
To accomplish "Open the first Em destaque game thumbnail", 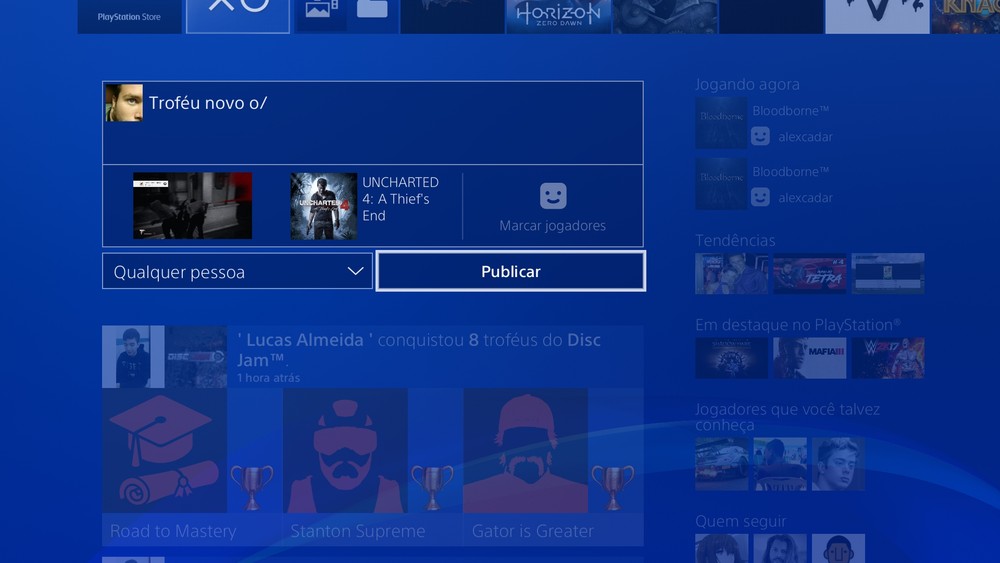I will coord(732,358).
